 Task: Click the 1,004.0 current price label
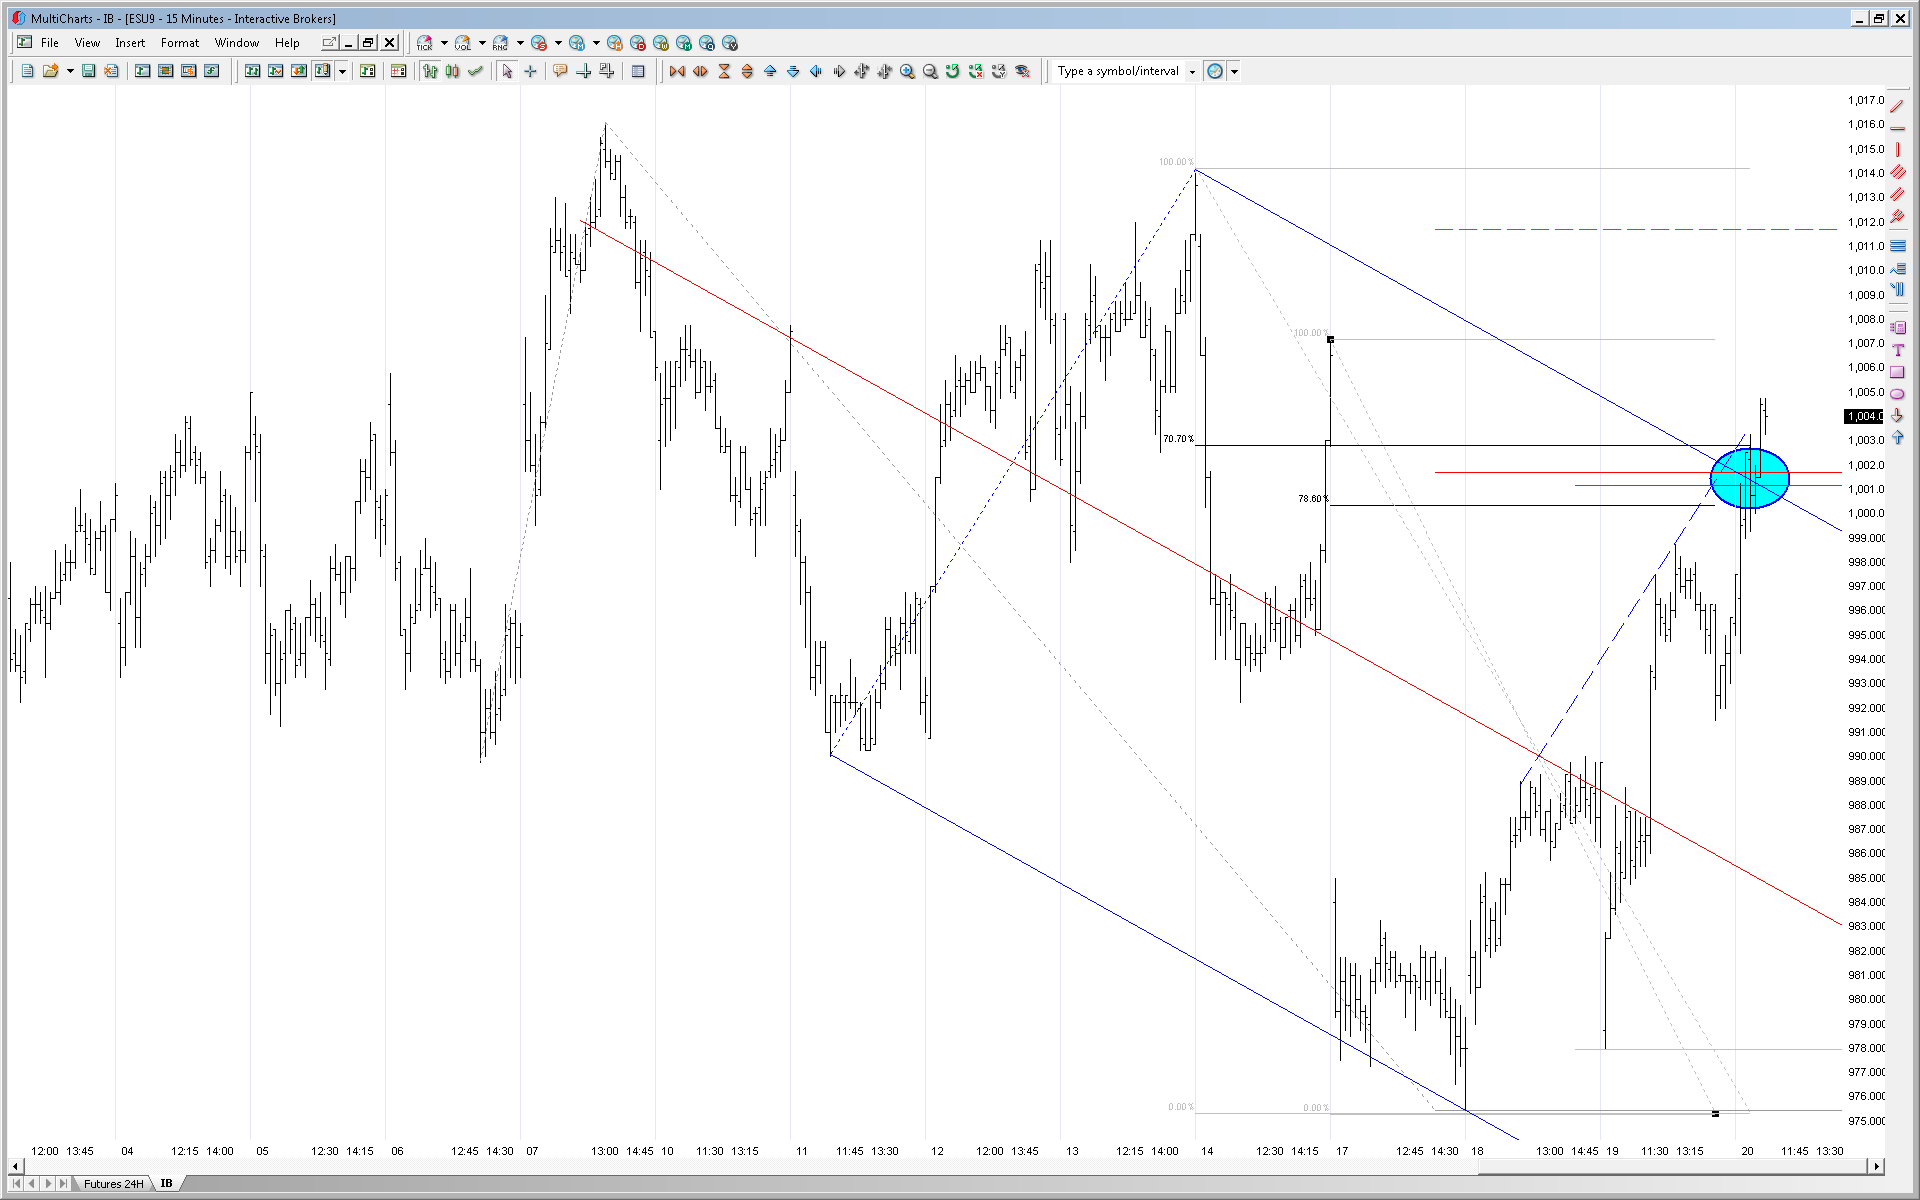[x=1863, y=416]
